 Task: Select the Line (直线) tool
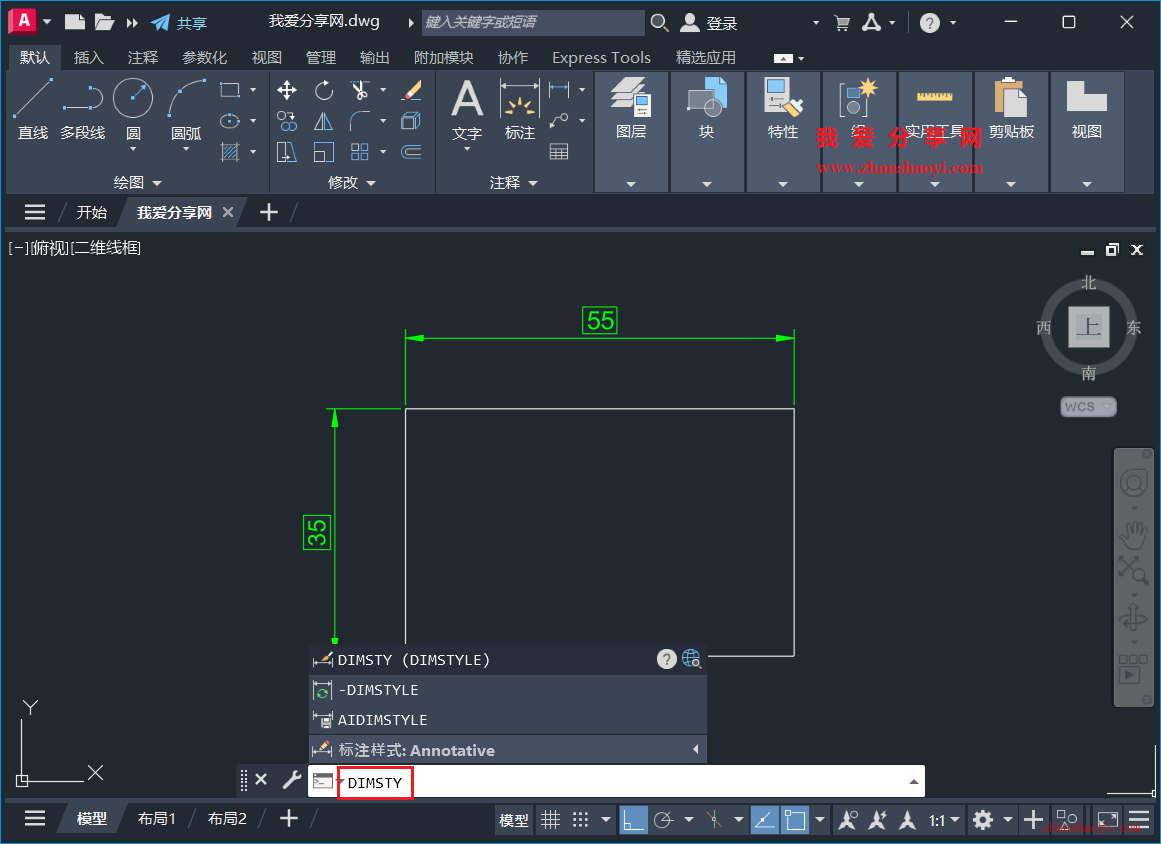point(33,109)
